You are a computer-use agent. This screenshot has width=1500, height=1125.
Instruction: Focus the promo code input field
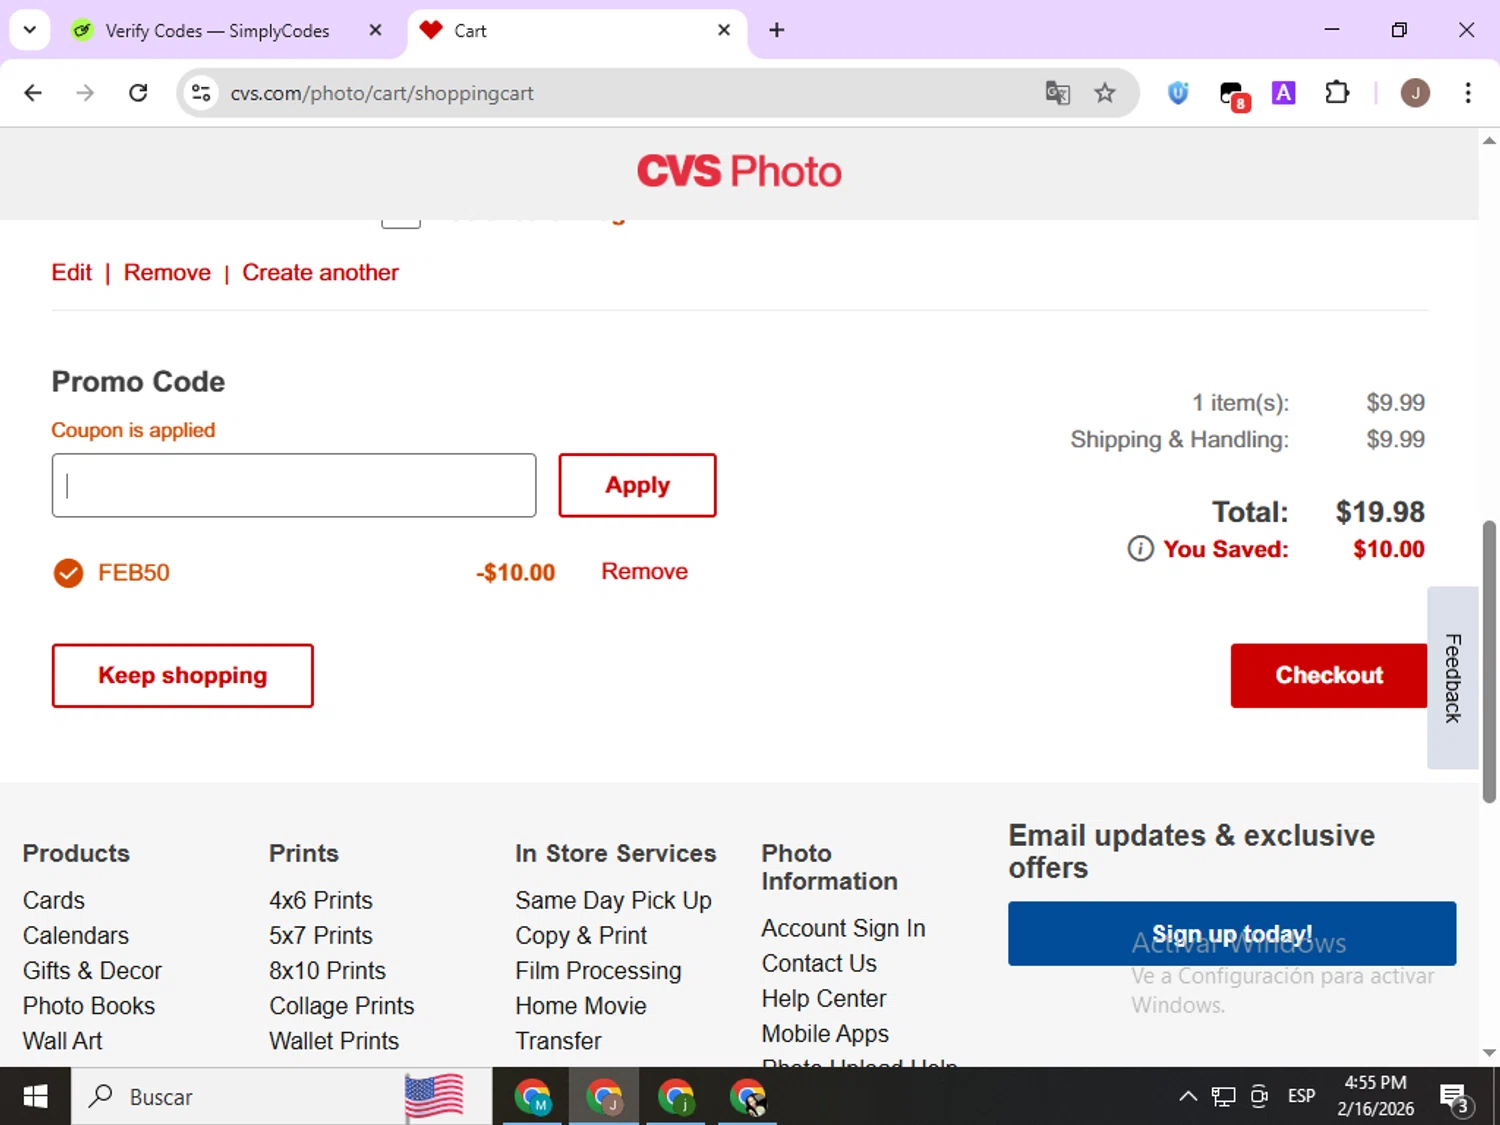point(294,485)
